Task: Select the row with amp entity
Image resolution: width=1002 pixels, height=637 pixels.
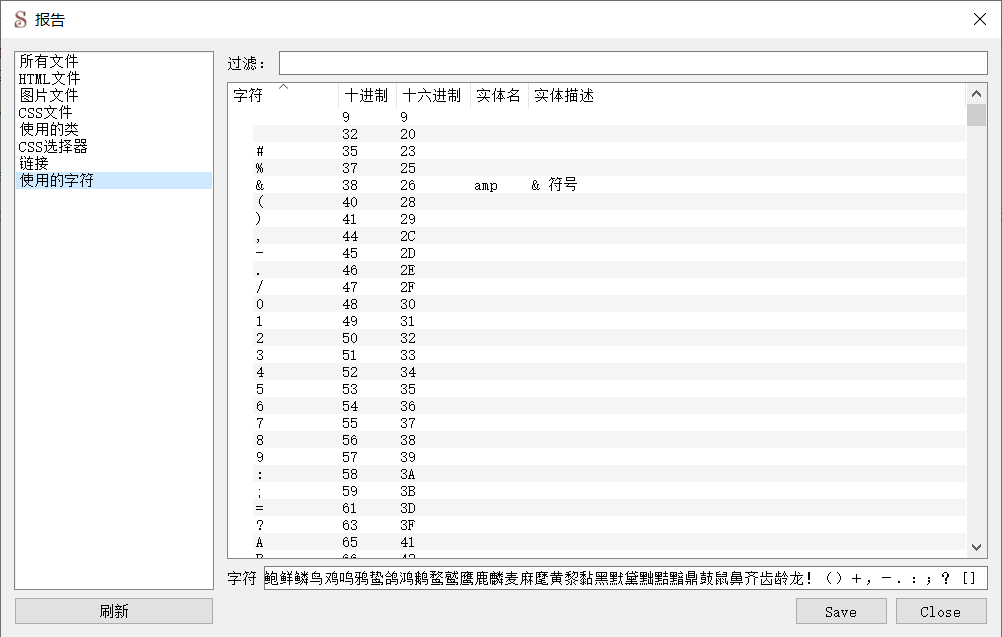Action: (486, 185)
